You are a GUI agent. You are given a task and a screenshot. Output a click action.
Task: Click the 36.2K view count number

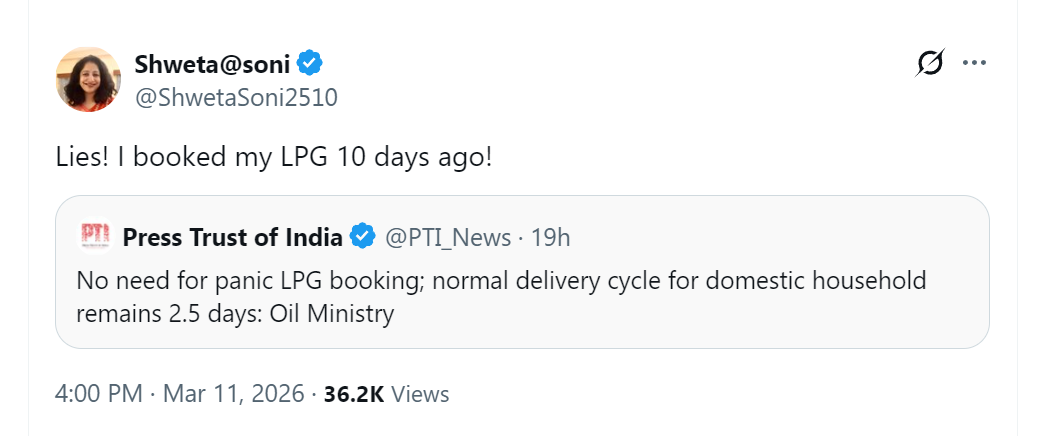(x=354, y=394)
